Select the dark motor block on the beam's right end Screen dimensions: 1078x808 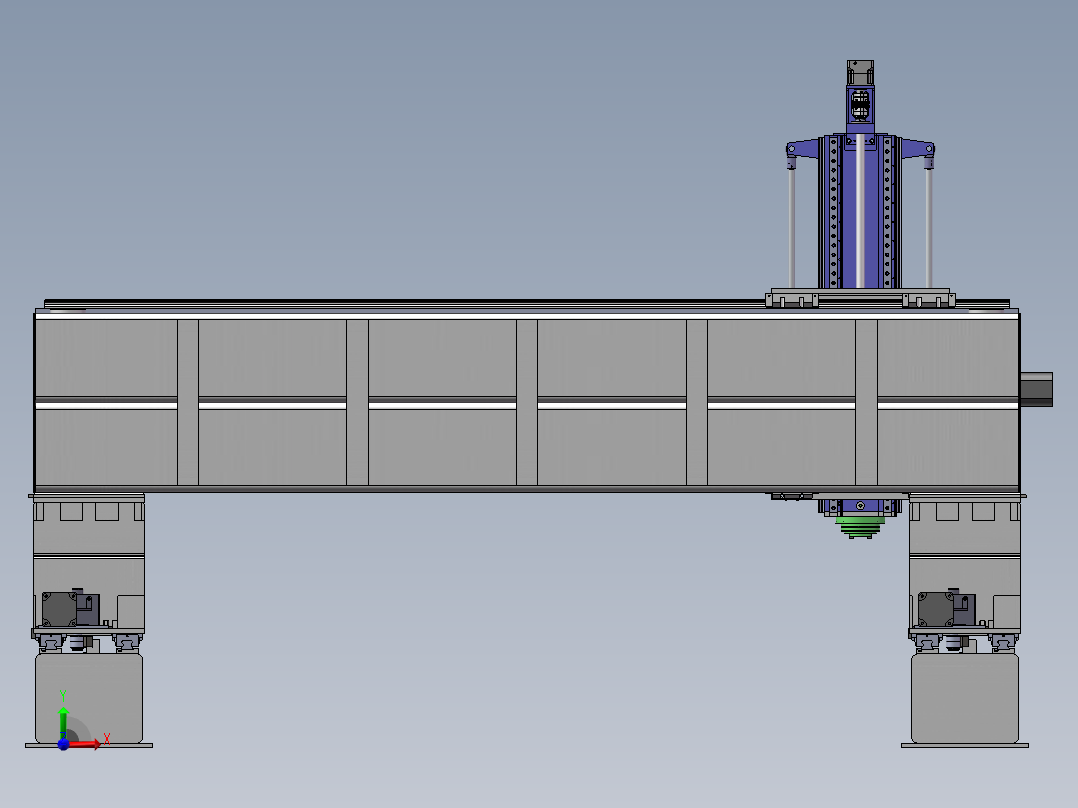[x=1036, y=389]
